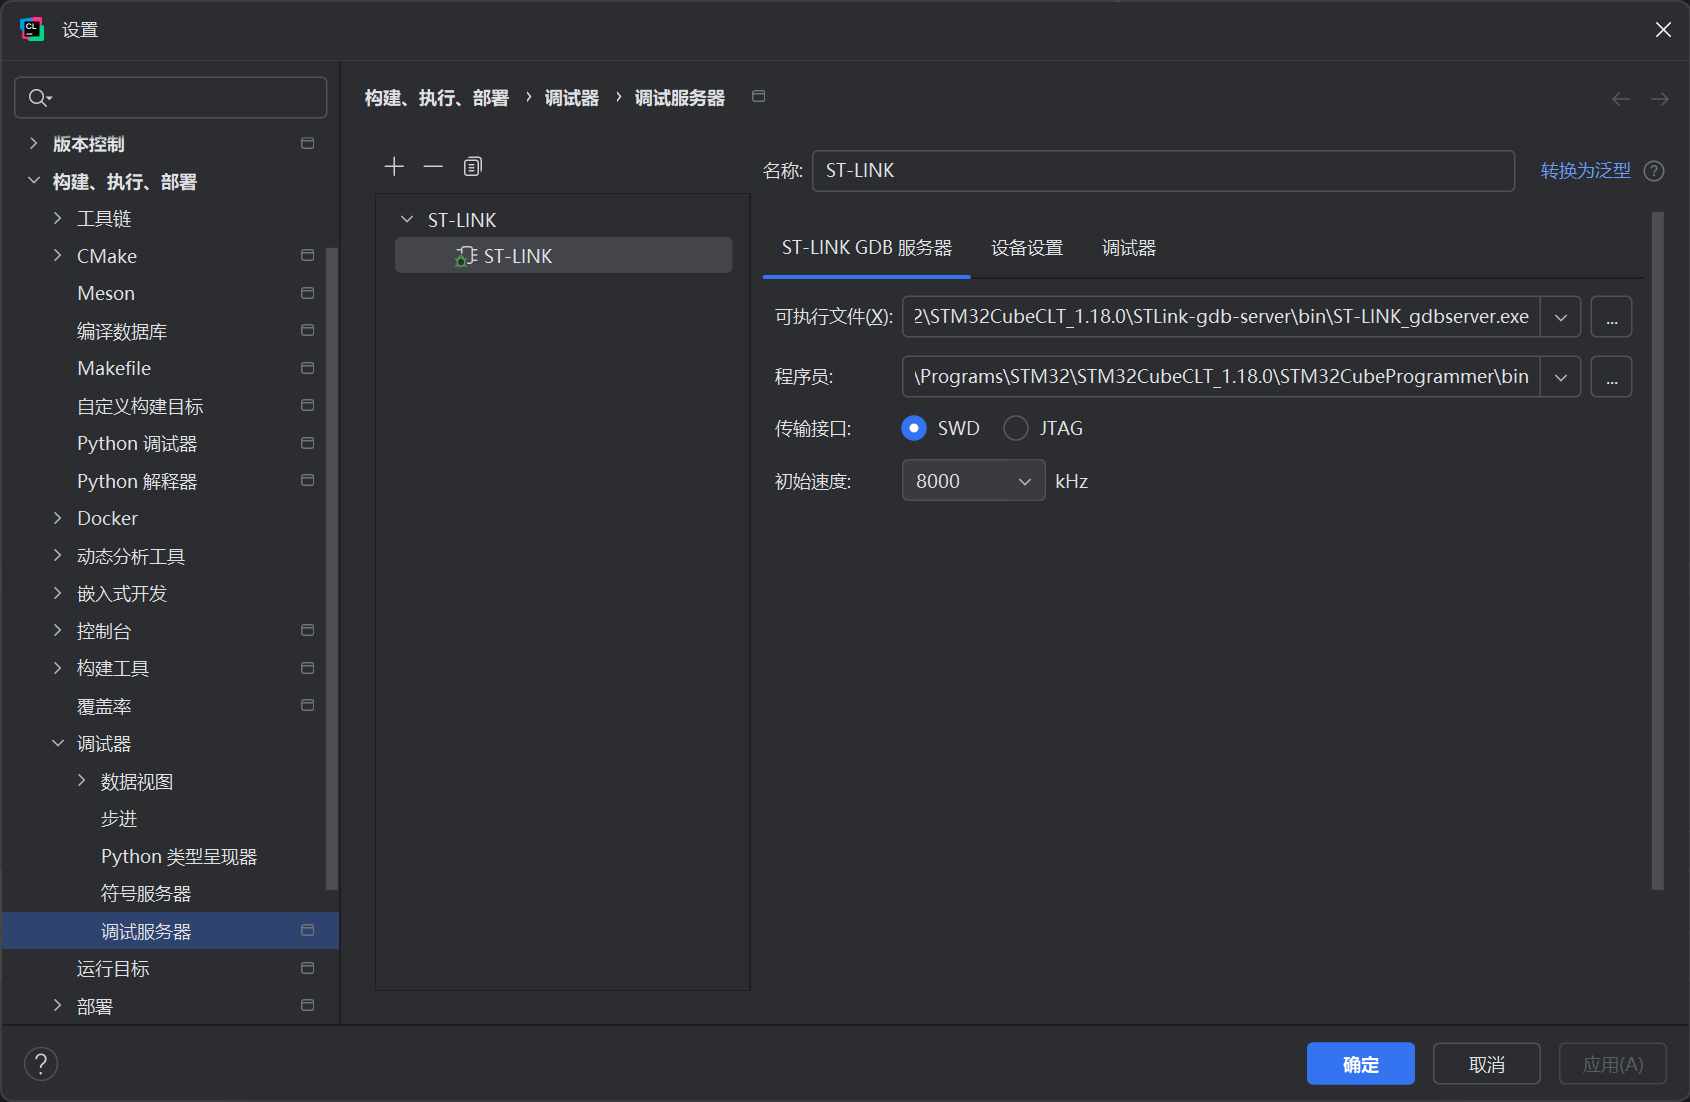Collapse 调试器 tree node
Viewport: 1690px width, 1102px height.
58,743
